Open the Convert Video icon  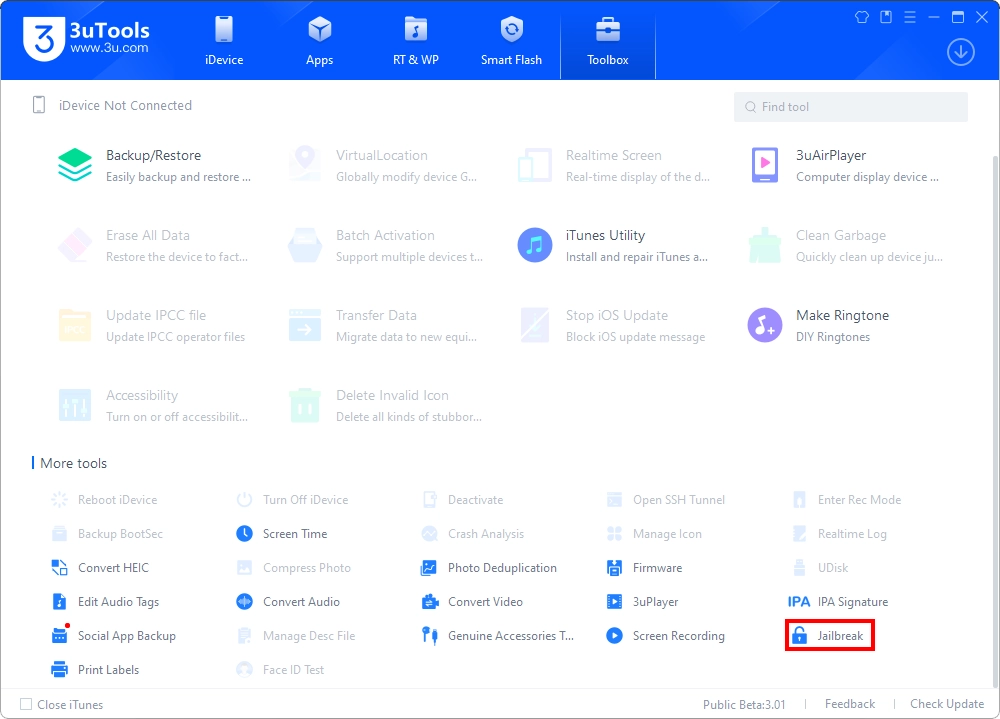[x=430, y=602]
